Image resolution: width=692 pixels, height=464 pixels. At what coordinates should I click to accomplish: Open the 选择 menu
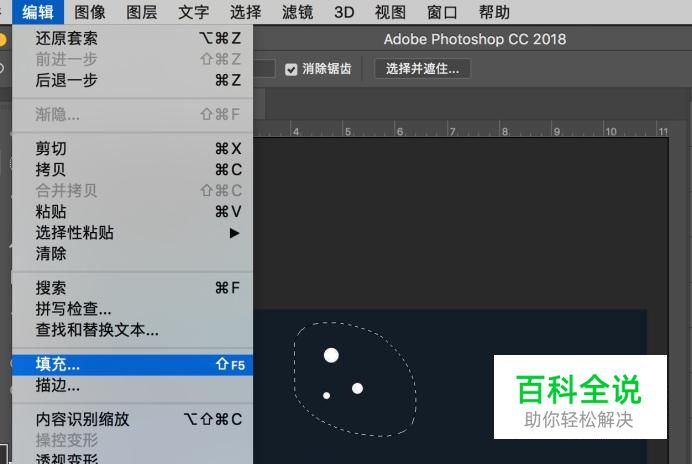[x=245, y=12]
